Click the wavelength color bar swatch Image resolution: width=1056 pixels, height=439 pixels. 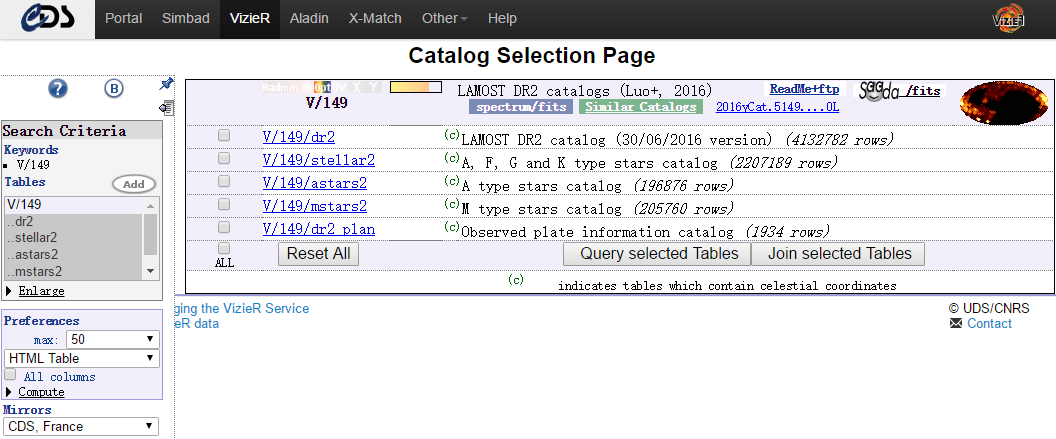[x=415, y=88]
